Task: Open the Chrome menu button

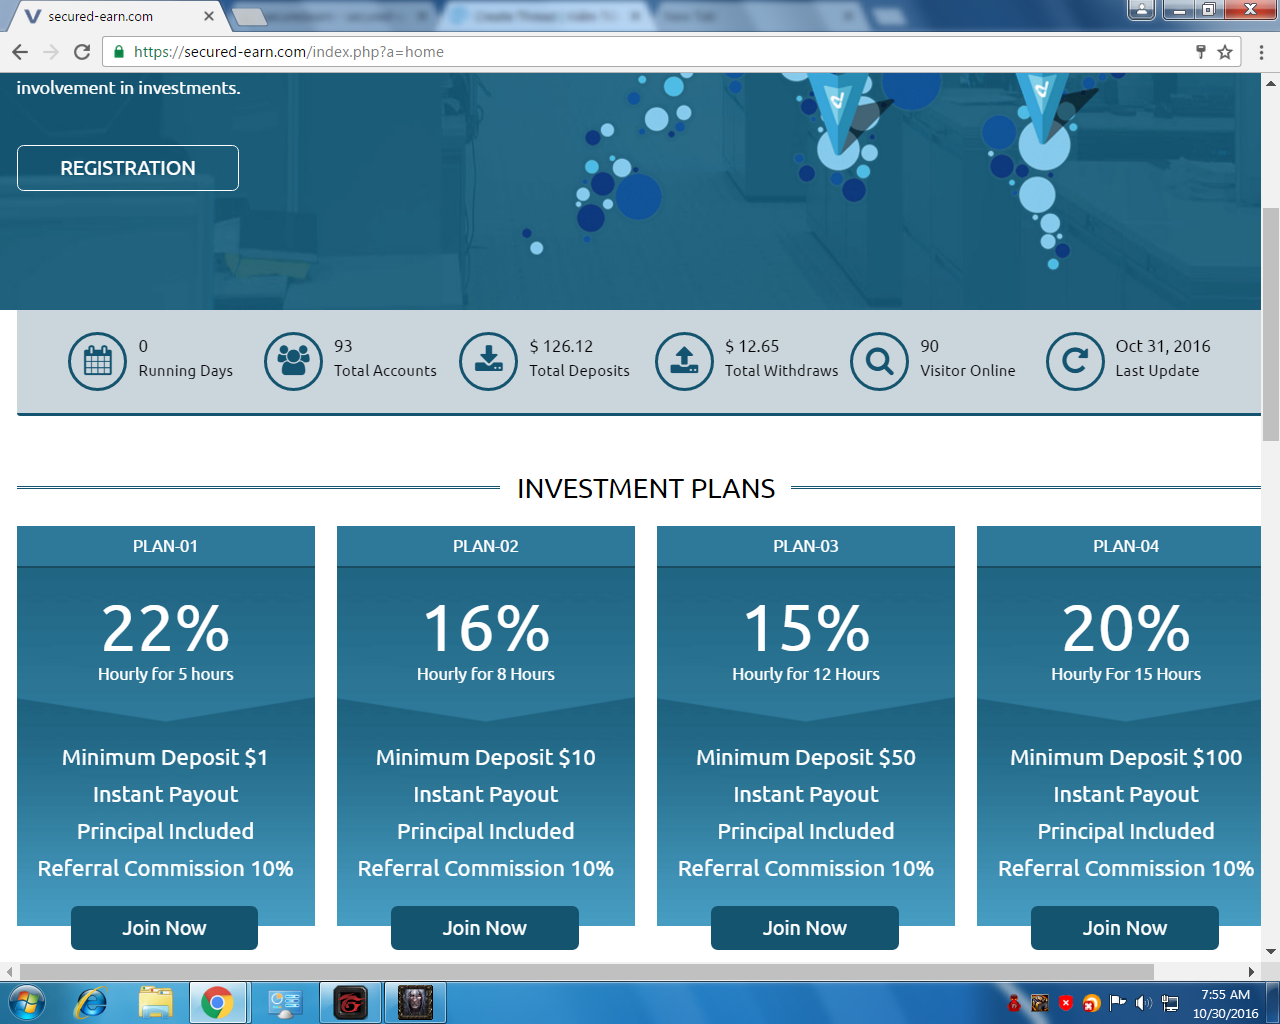Action: [1261, 52]
